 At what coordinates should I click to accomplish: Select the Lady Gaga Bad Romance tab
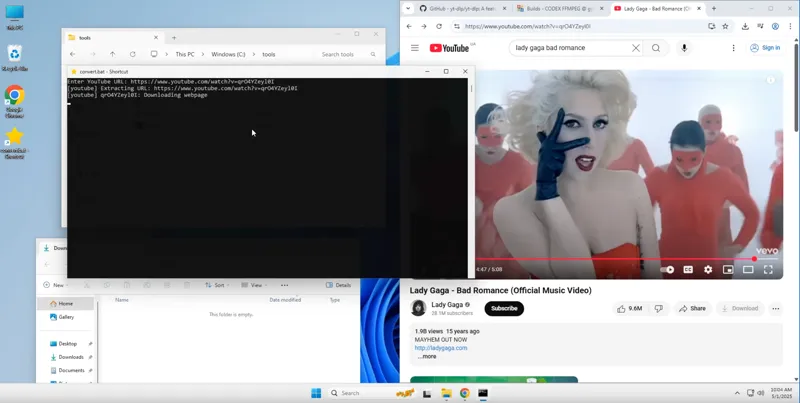657,9
